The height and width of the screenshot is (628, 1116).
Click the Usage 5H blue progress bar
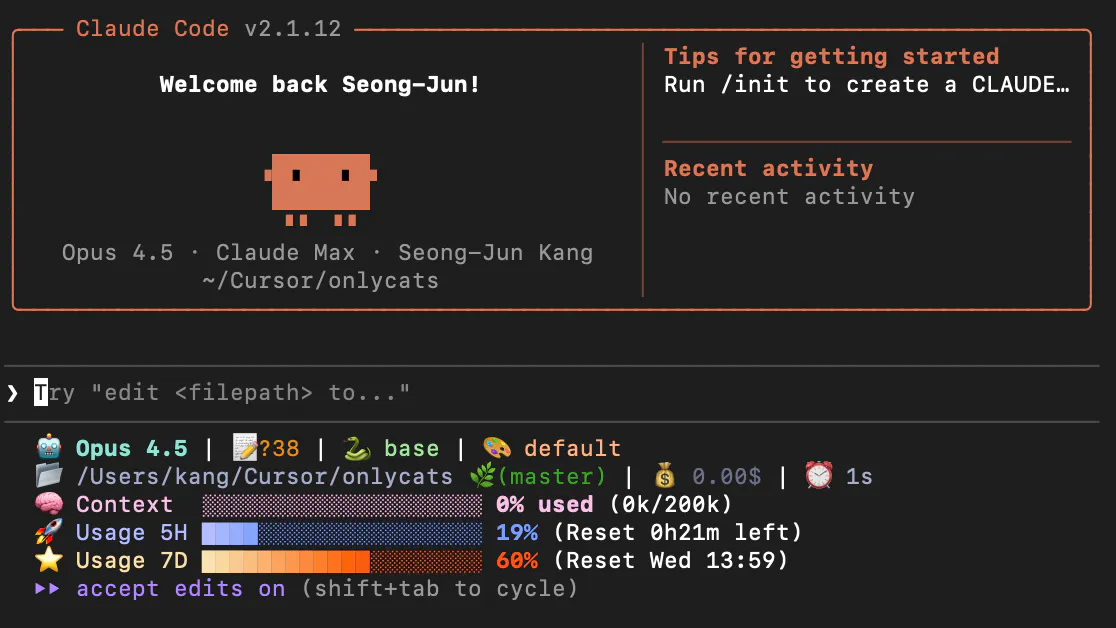tap(342, 533)
